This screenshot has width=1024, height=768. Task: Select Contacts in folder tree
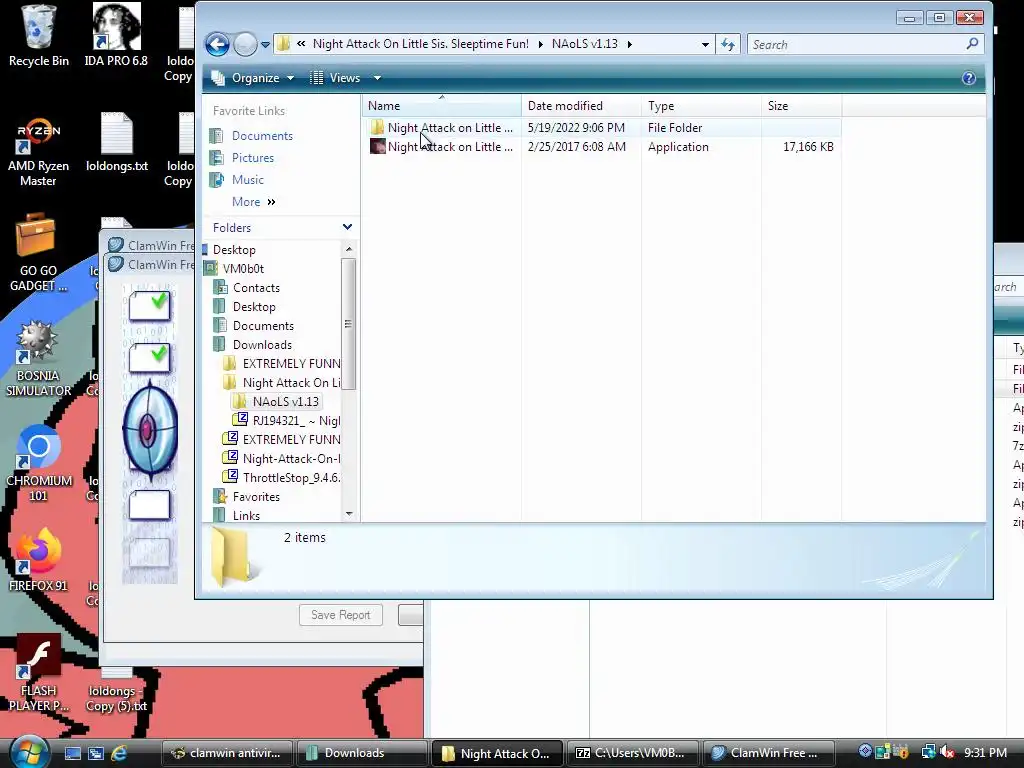coord(256,287)
